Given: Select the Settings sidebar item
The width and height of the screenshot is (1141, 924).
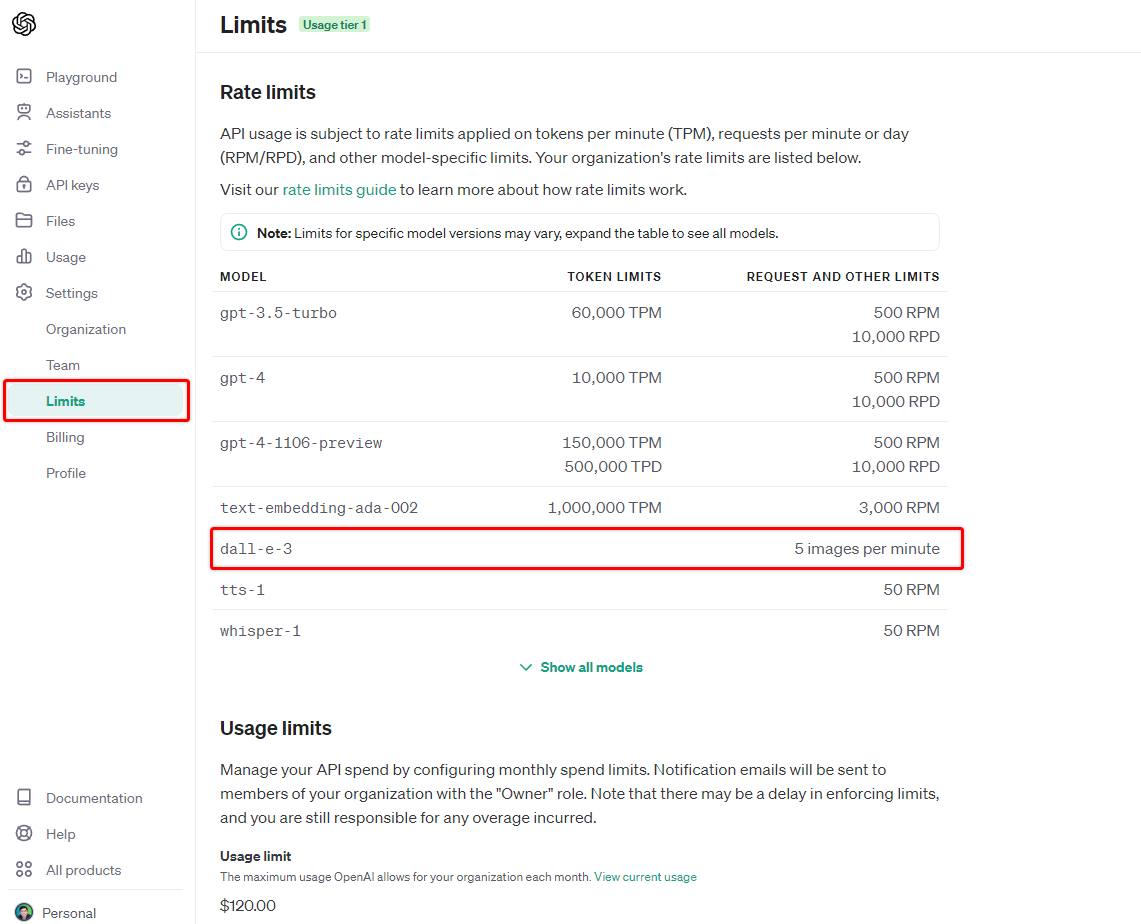Looking at the screenshot, I should click(71, 293).
